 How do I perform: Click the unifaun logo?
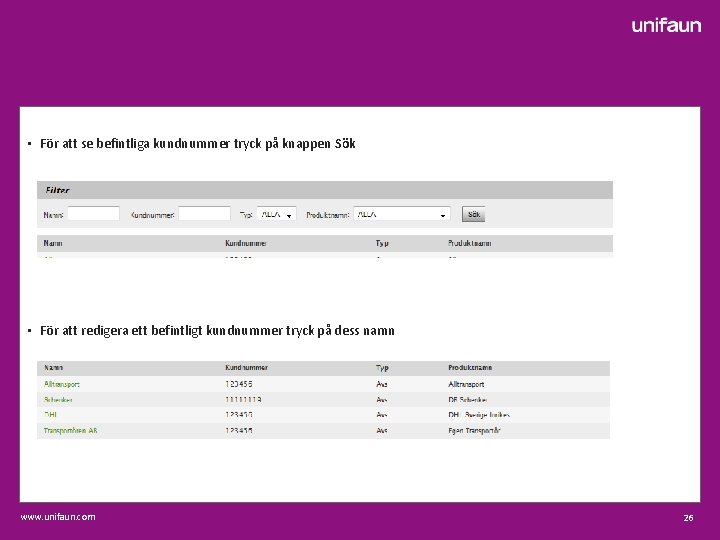(666, 25)
